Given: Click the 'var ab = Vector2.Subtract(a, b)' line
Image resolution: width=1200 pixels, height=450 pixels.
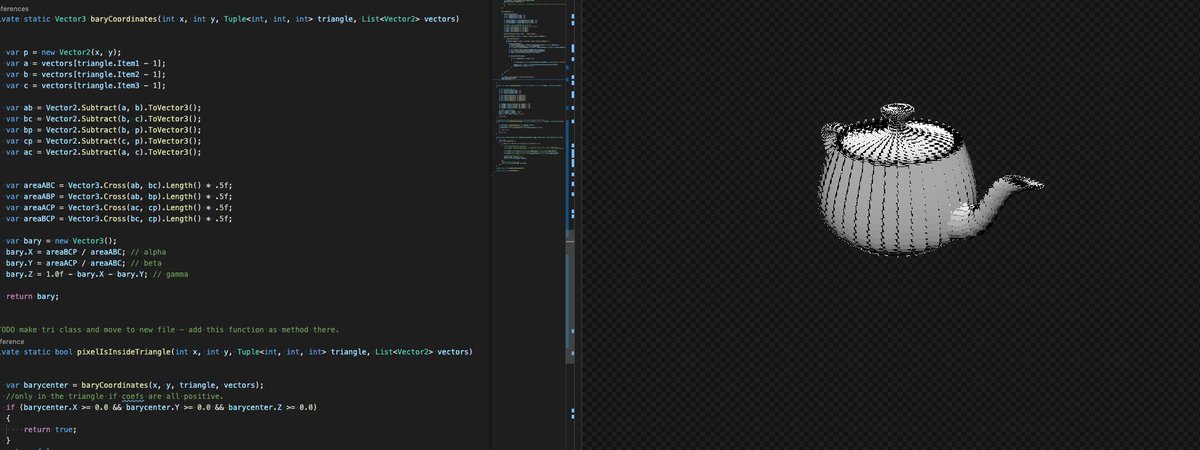Looking at the screenshot, I should (x=104, y=107).
